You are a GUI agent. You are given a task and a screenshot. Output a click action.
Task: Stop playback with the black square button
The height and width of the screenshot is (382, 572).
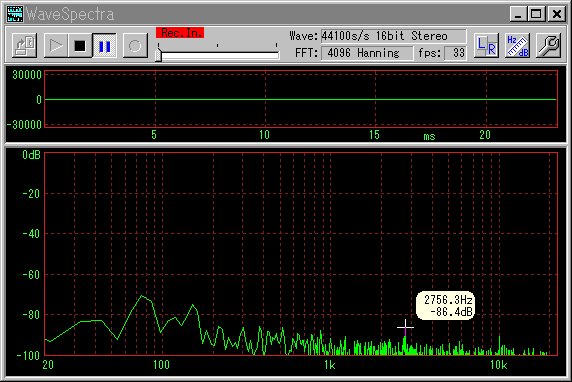(x=80, y=46)
